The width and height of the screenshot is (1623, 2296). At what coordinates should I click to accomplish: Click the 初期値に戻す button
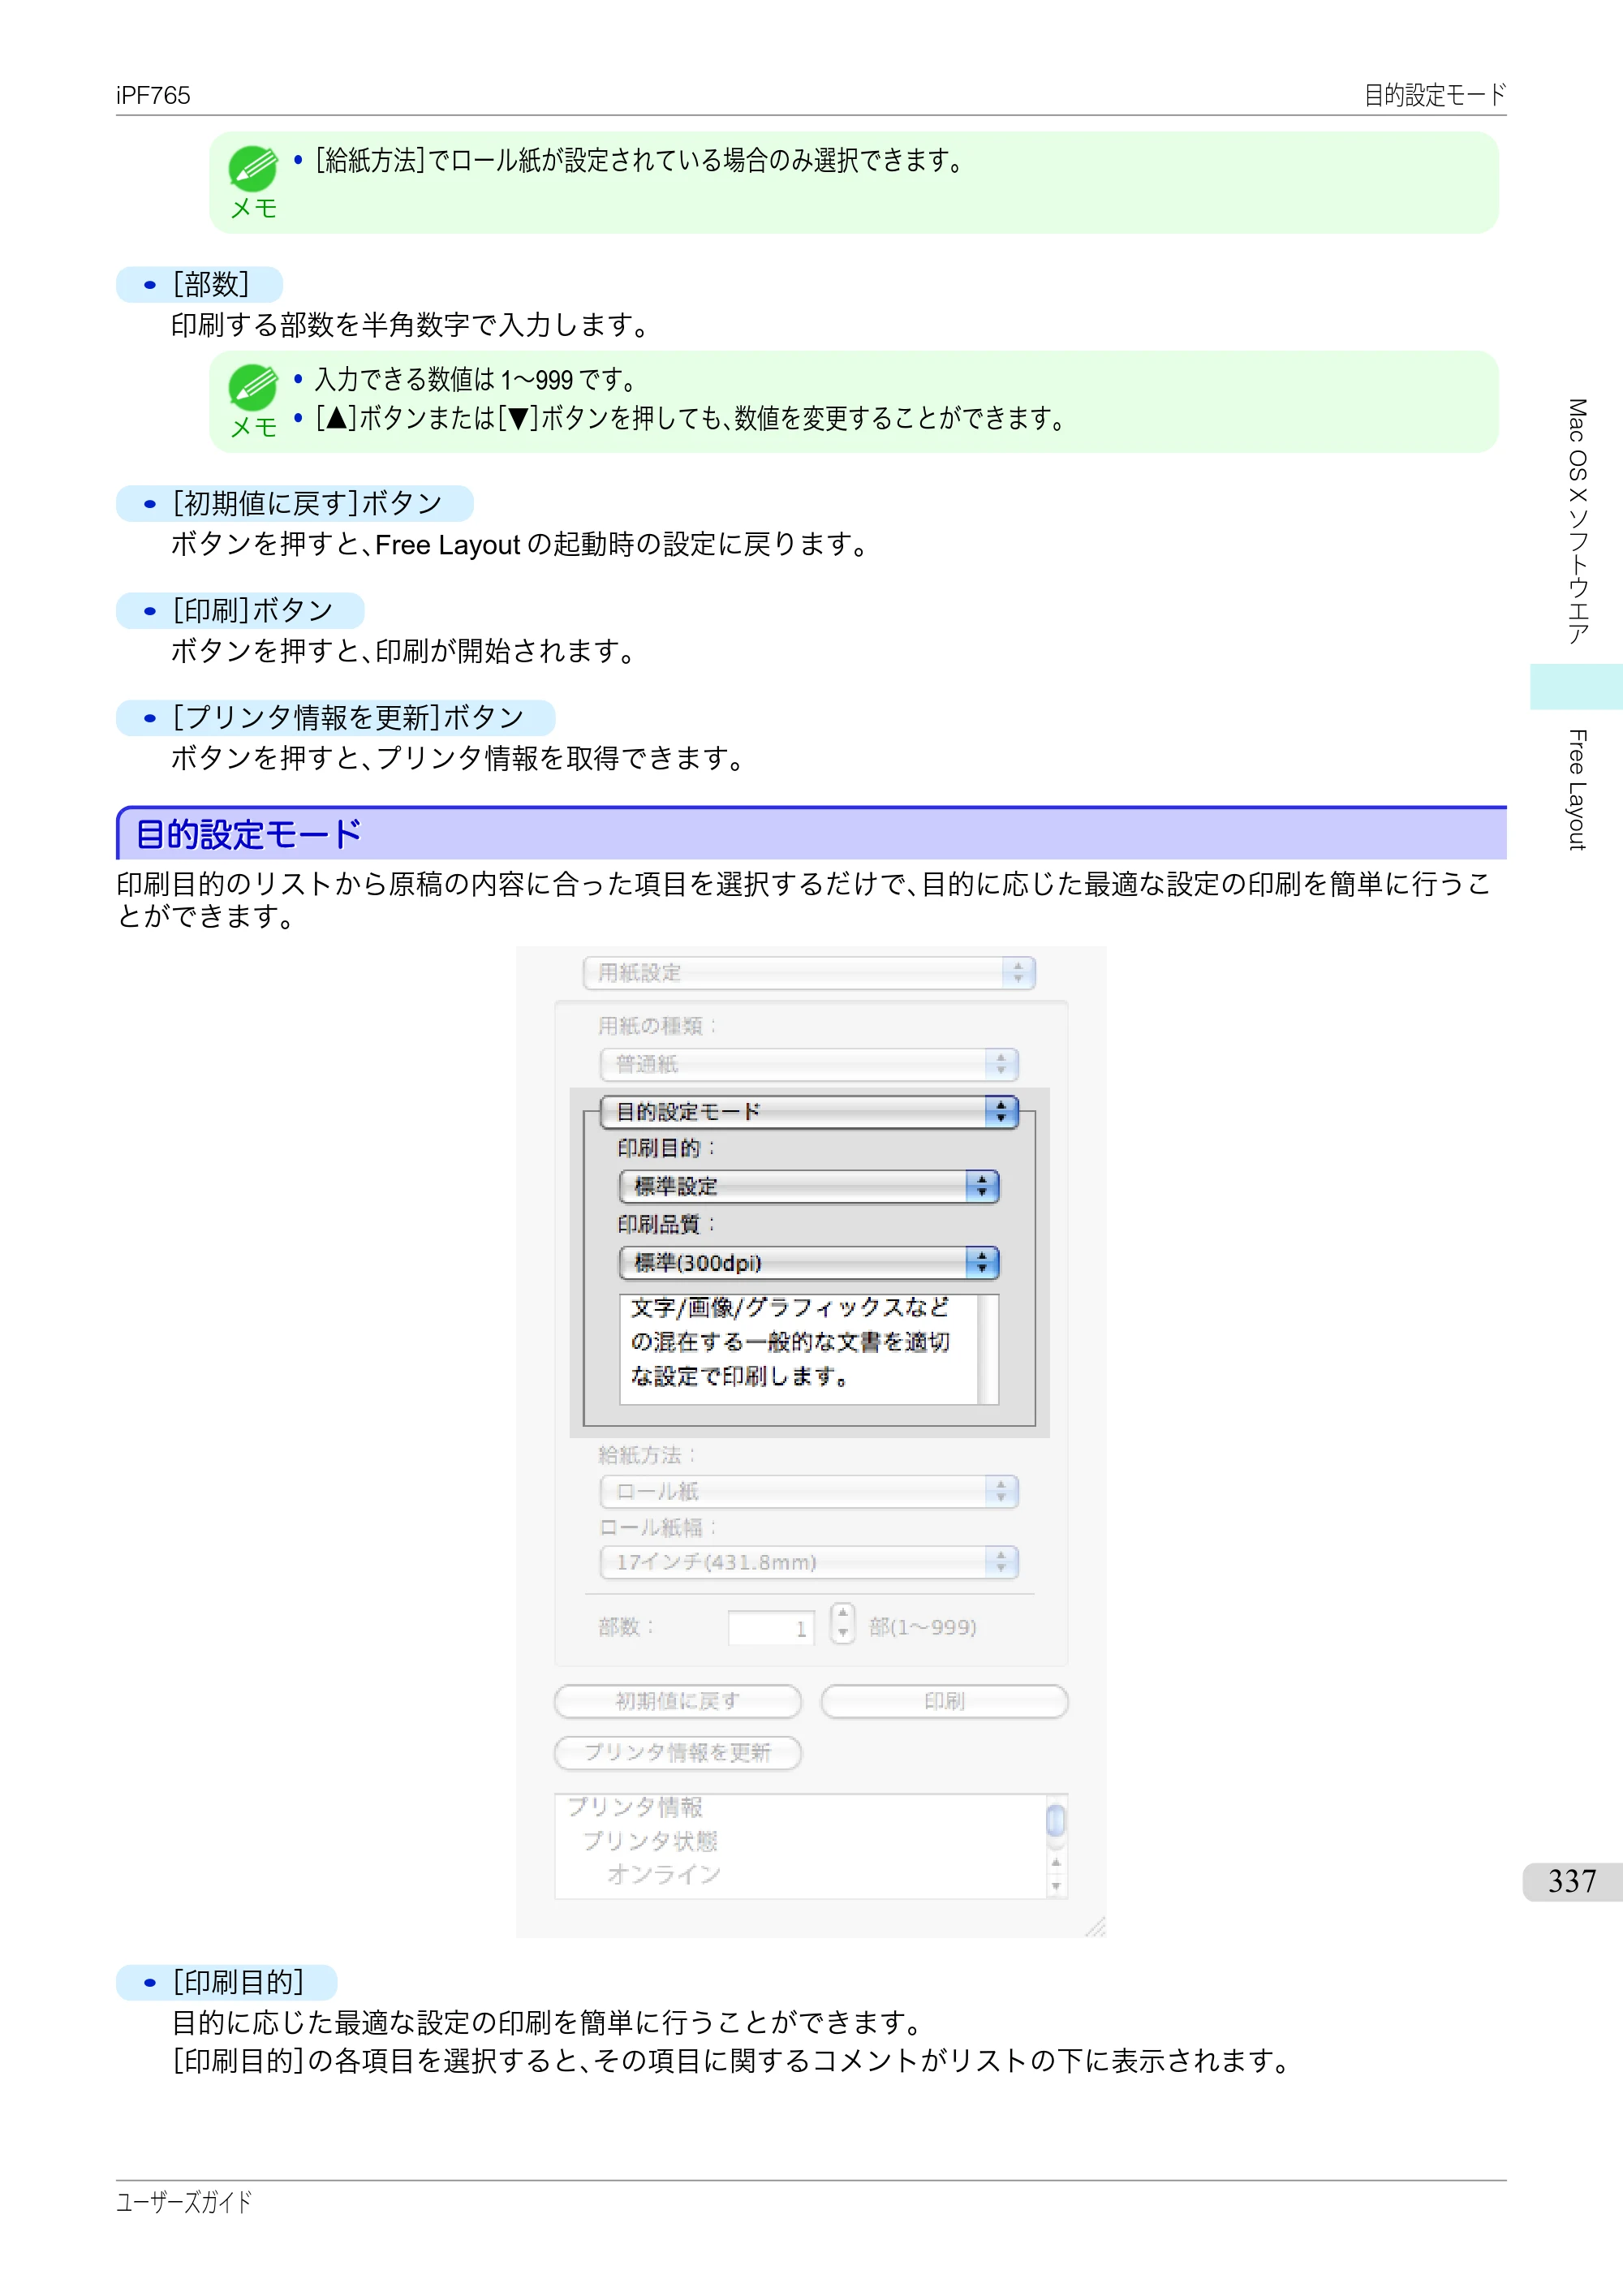tap(678, 1701)
